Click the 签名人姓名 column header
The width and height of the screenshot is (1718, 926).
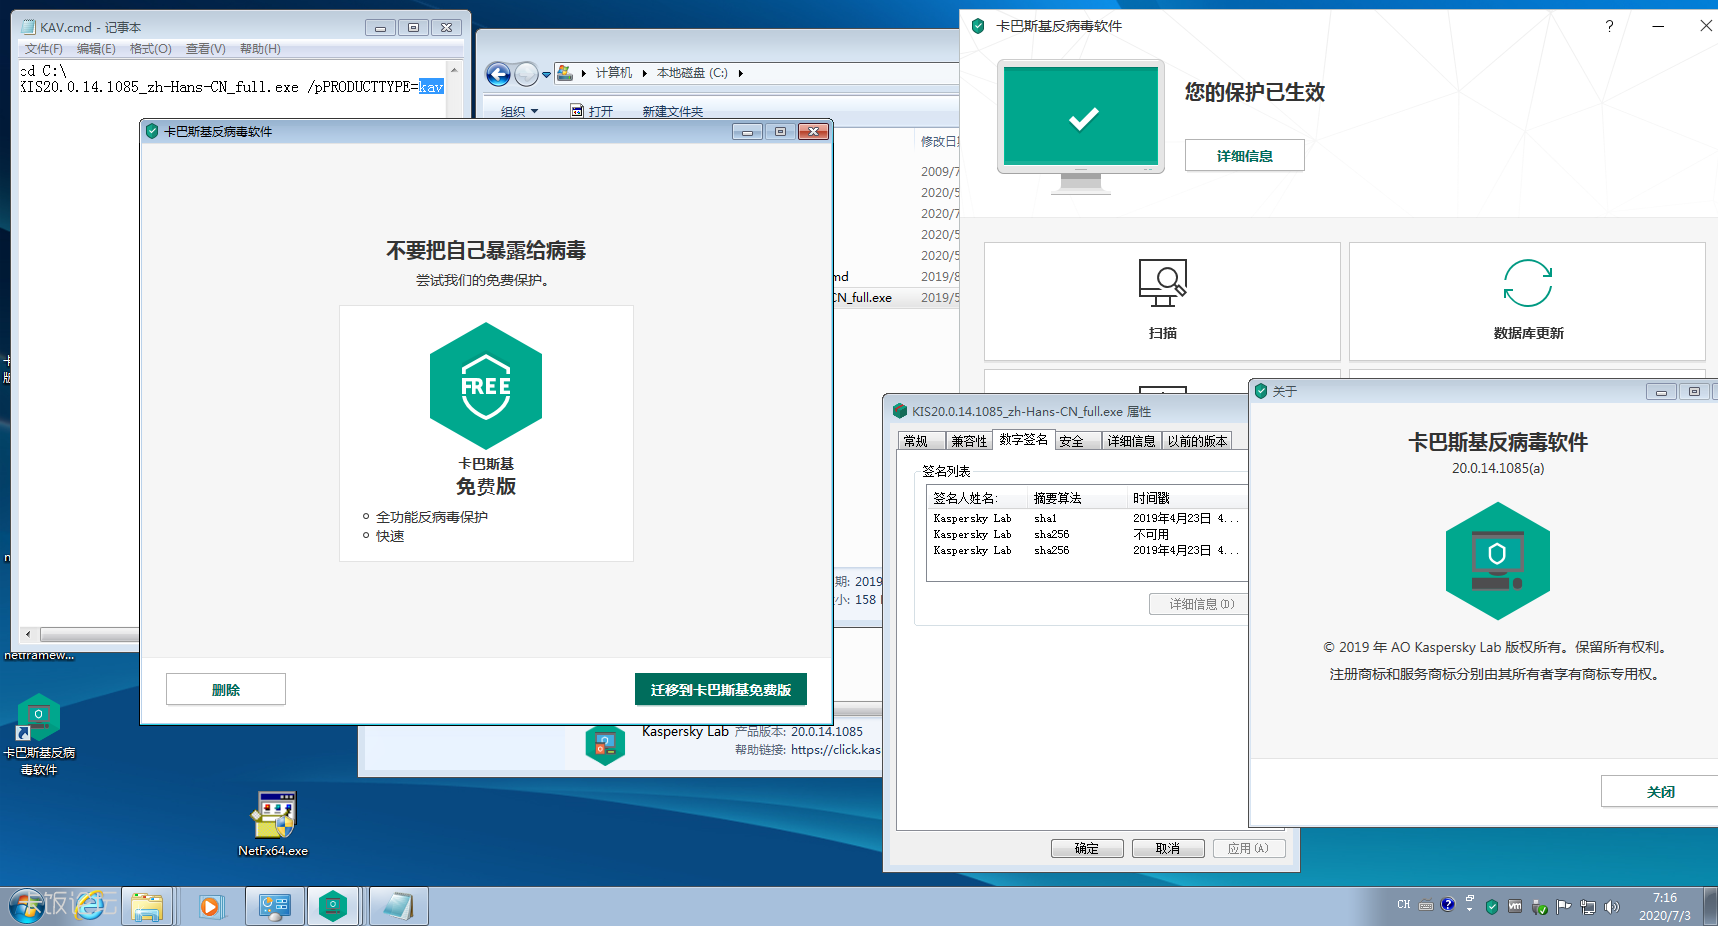point(977,498)
